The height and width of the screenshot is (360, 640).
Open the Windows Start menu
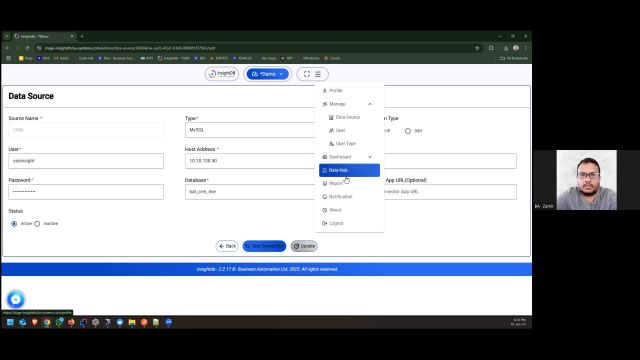pos(10,322)
